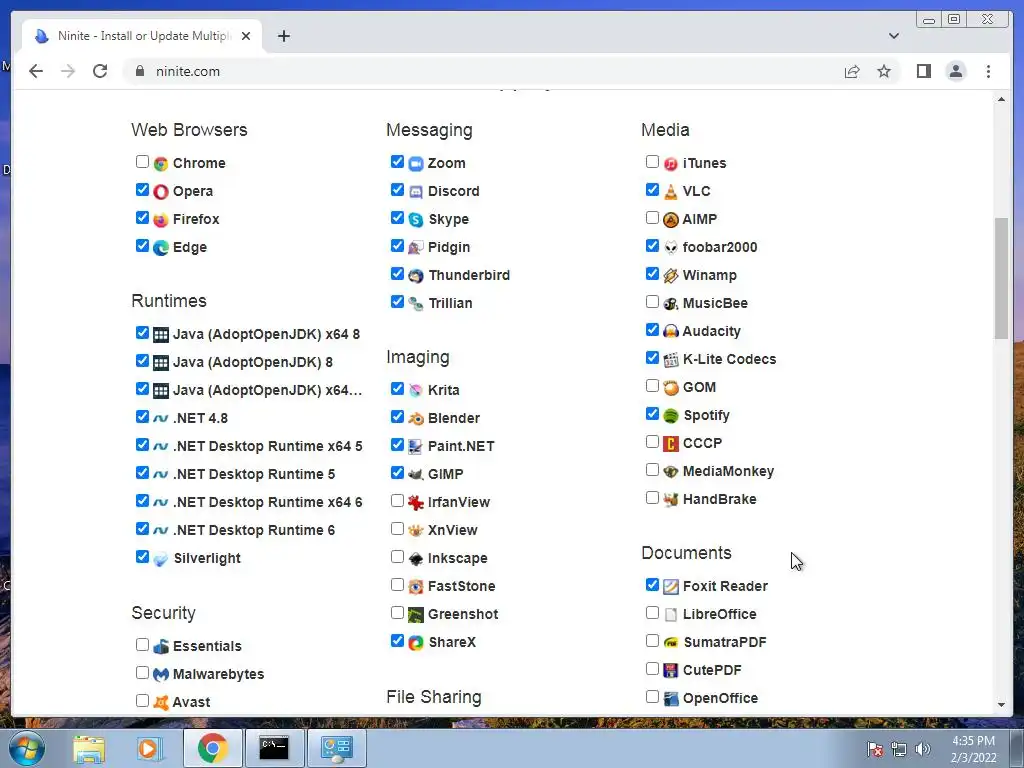Uncheck the .NET 4.8 checkbox

142,416
